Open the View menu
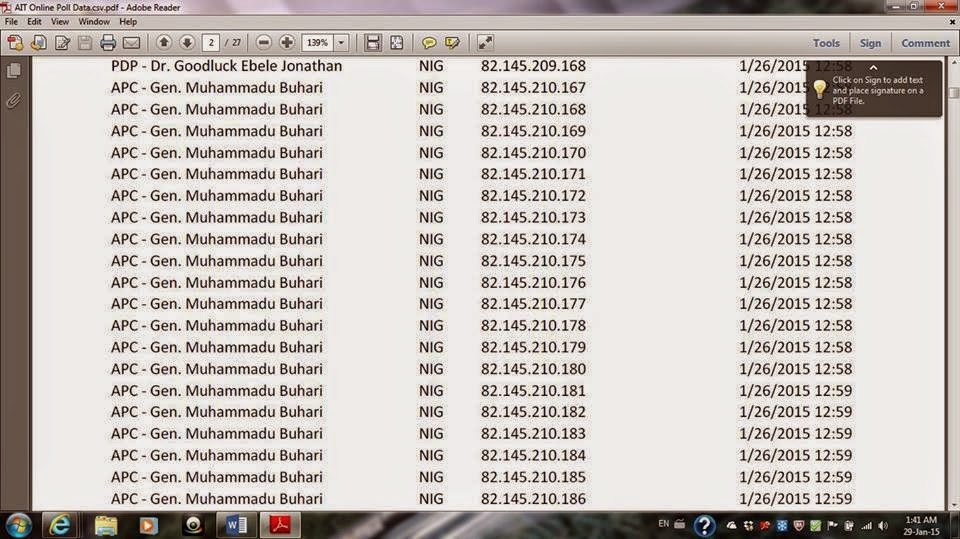Viewport: 960px width, 539px height. [x=59, y=21]
